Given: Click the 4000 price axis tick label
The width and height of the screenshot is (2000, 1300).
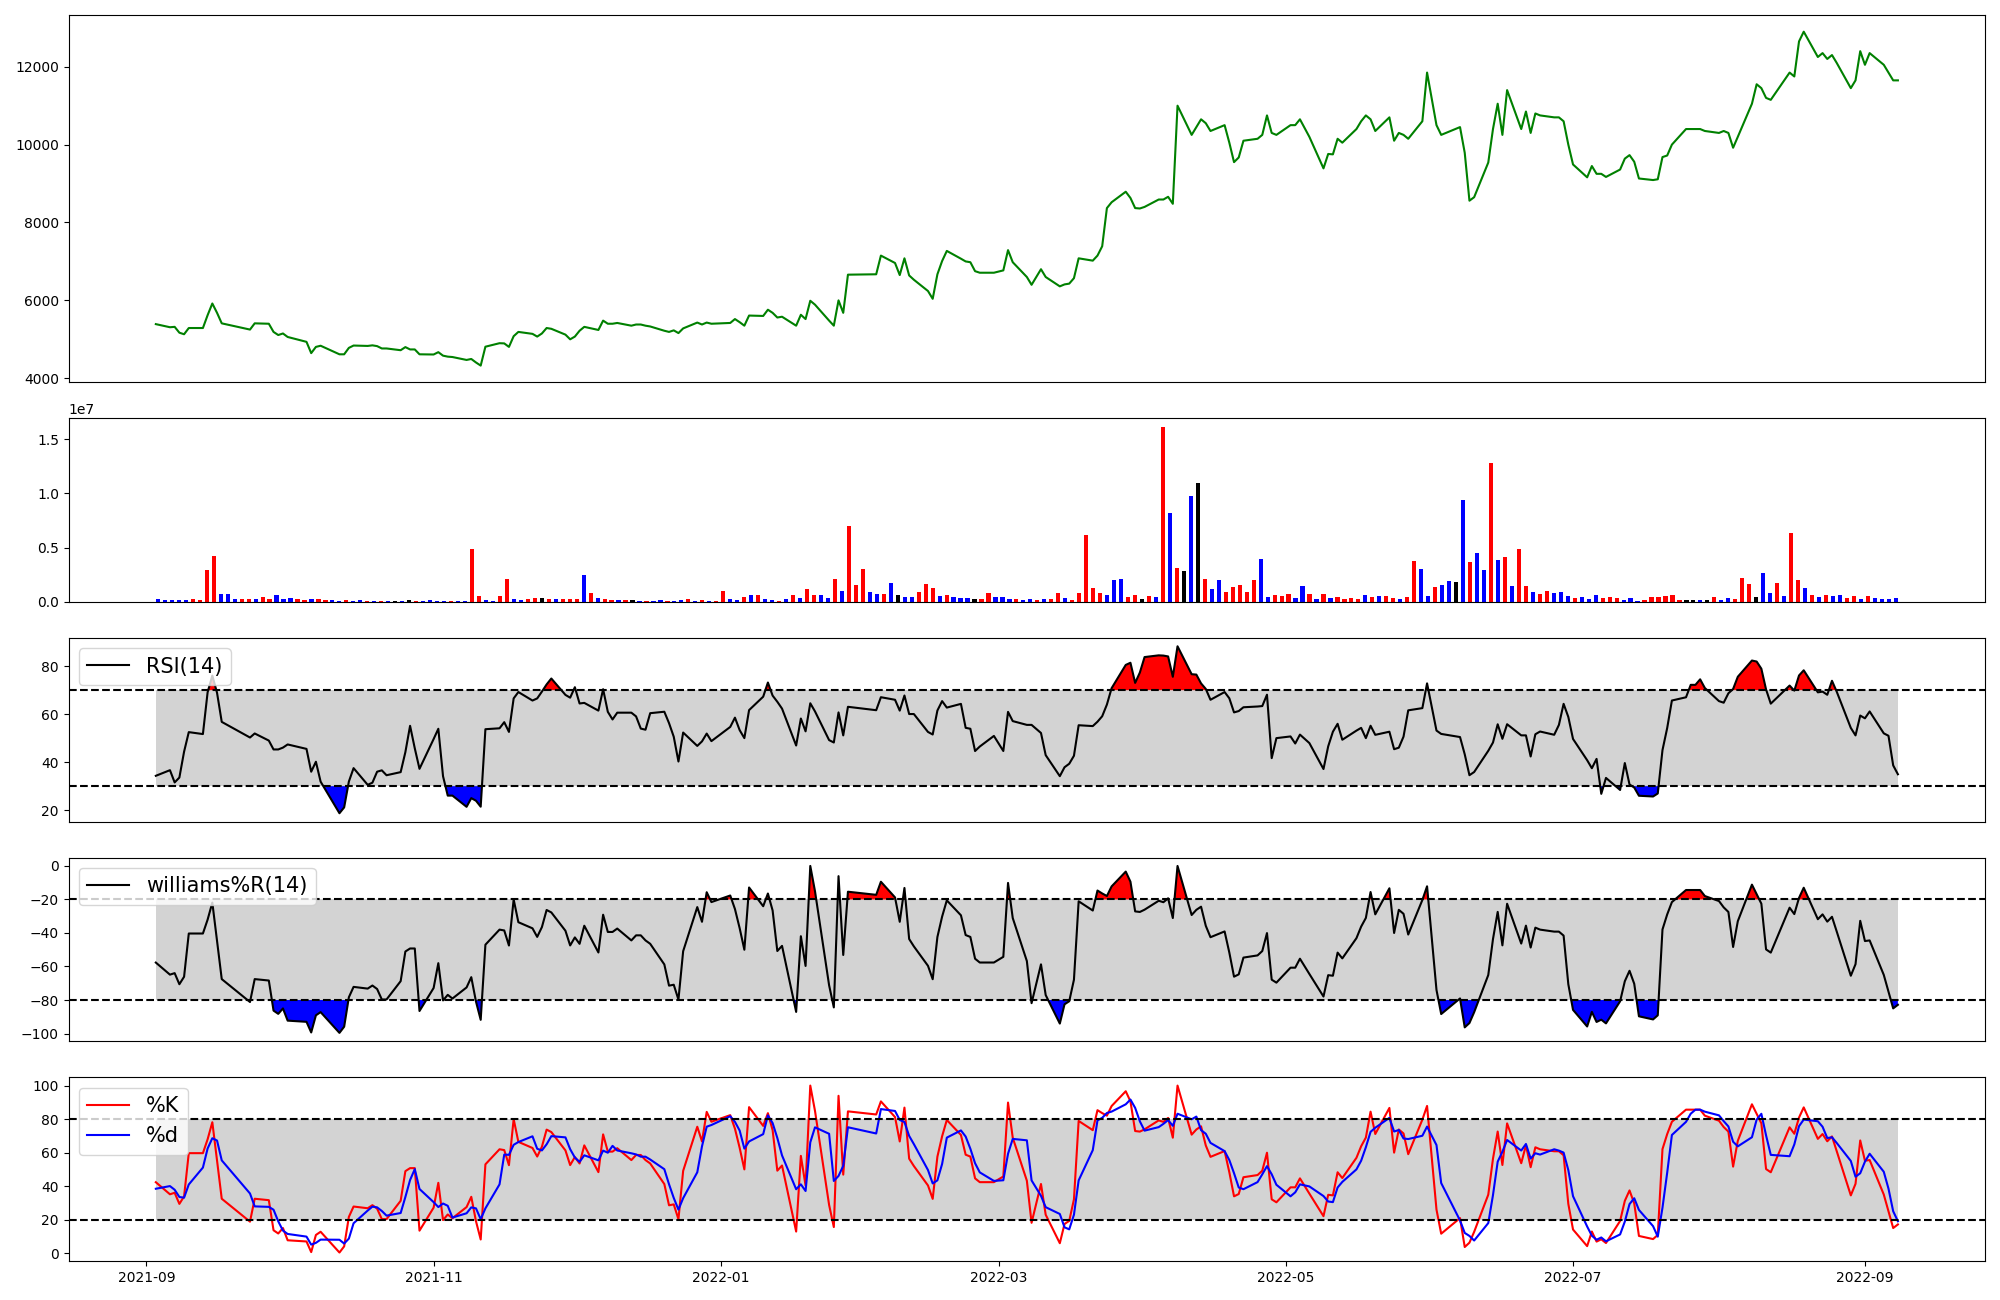Looking at the screenshot, I should [x=40, y=379].
